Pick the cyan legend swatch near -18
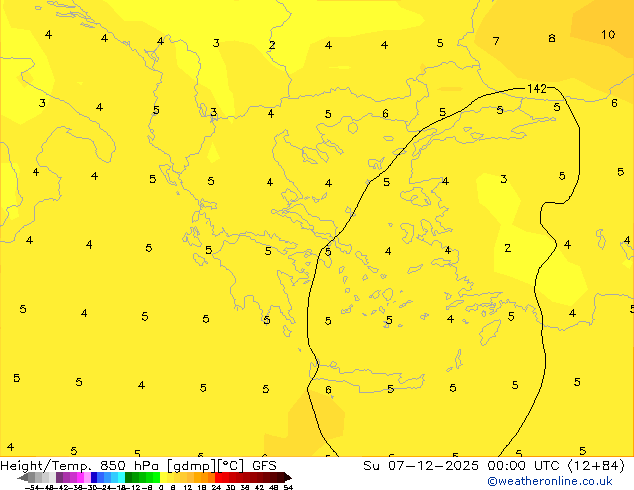The height and width of the screenshot is (490, 634). click(121, 477)
